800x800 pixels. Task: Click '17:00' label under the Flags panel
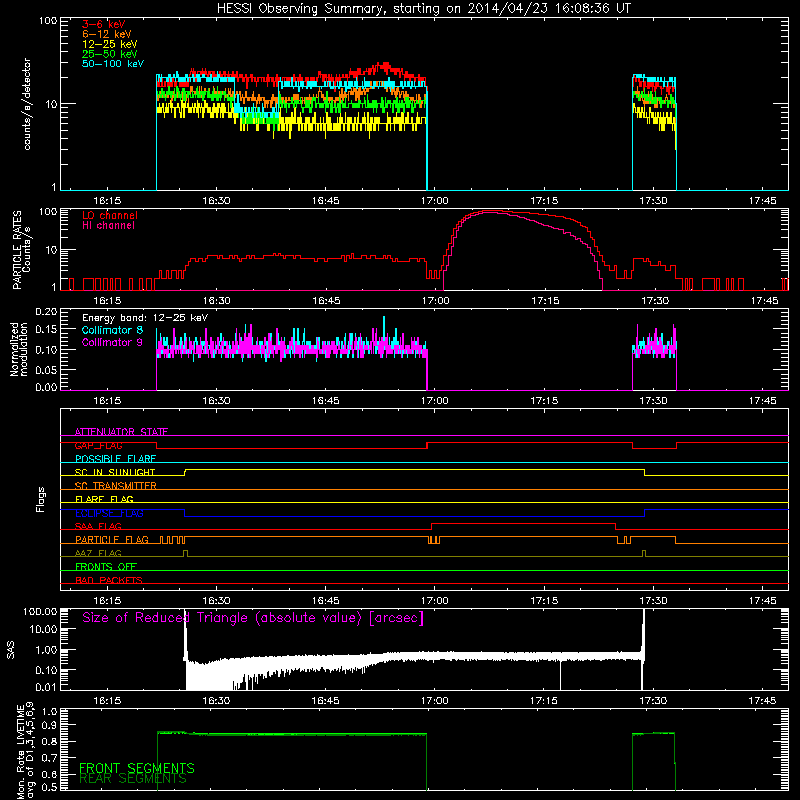click(435, 601)
